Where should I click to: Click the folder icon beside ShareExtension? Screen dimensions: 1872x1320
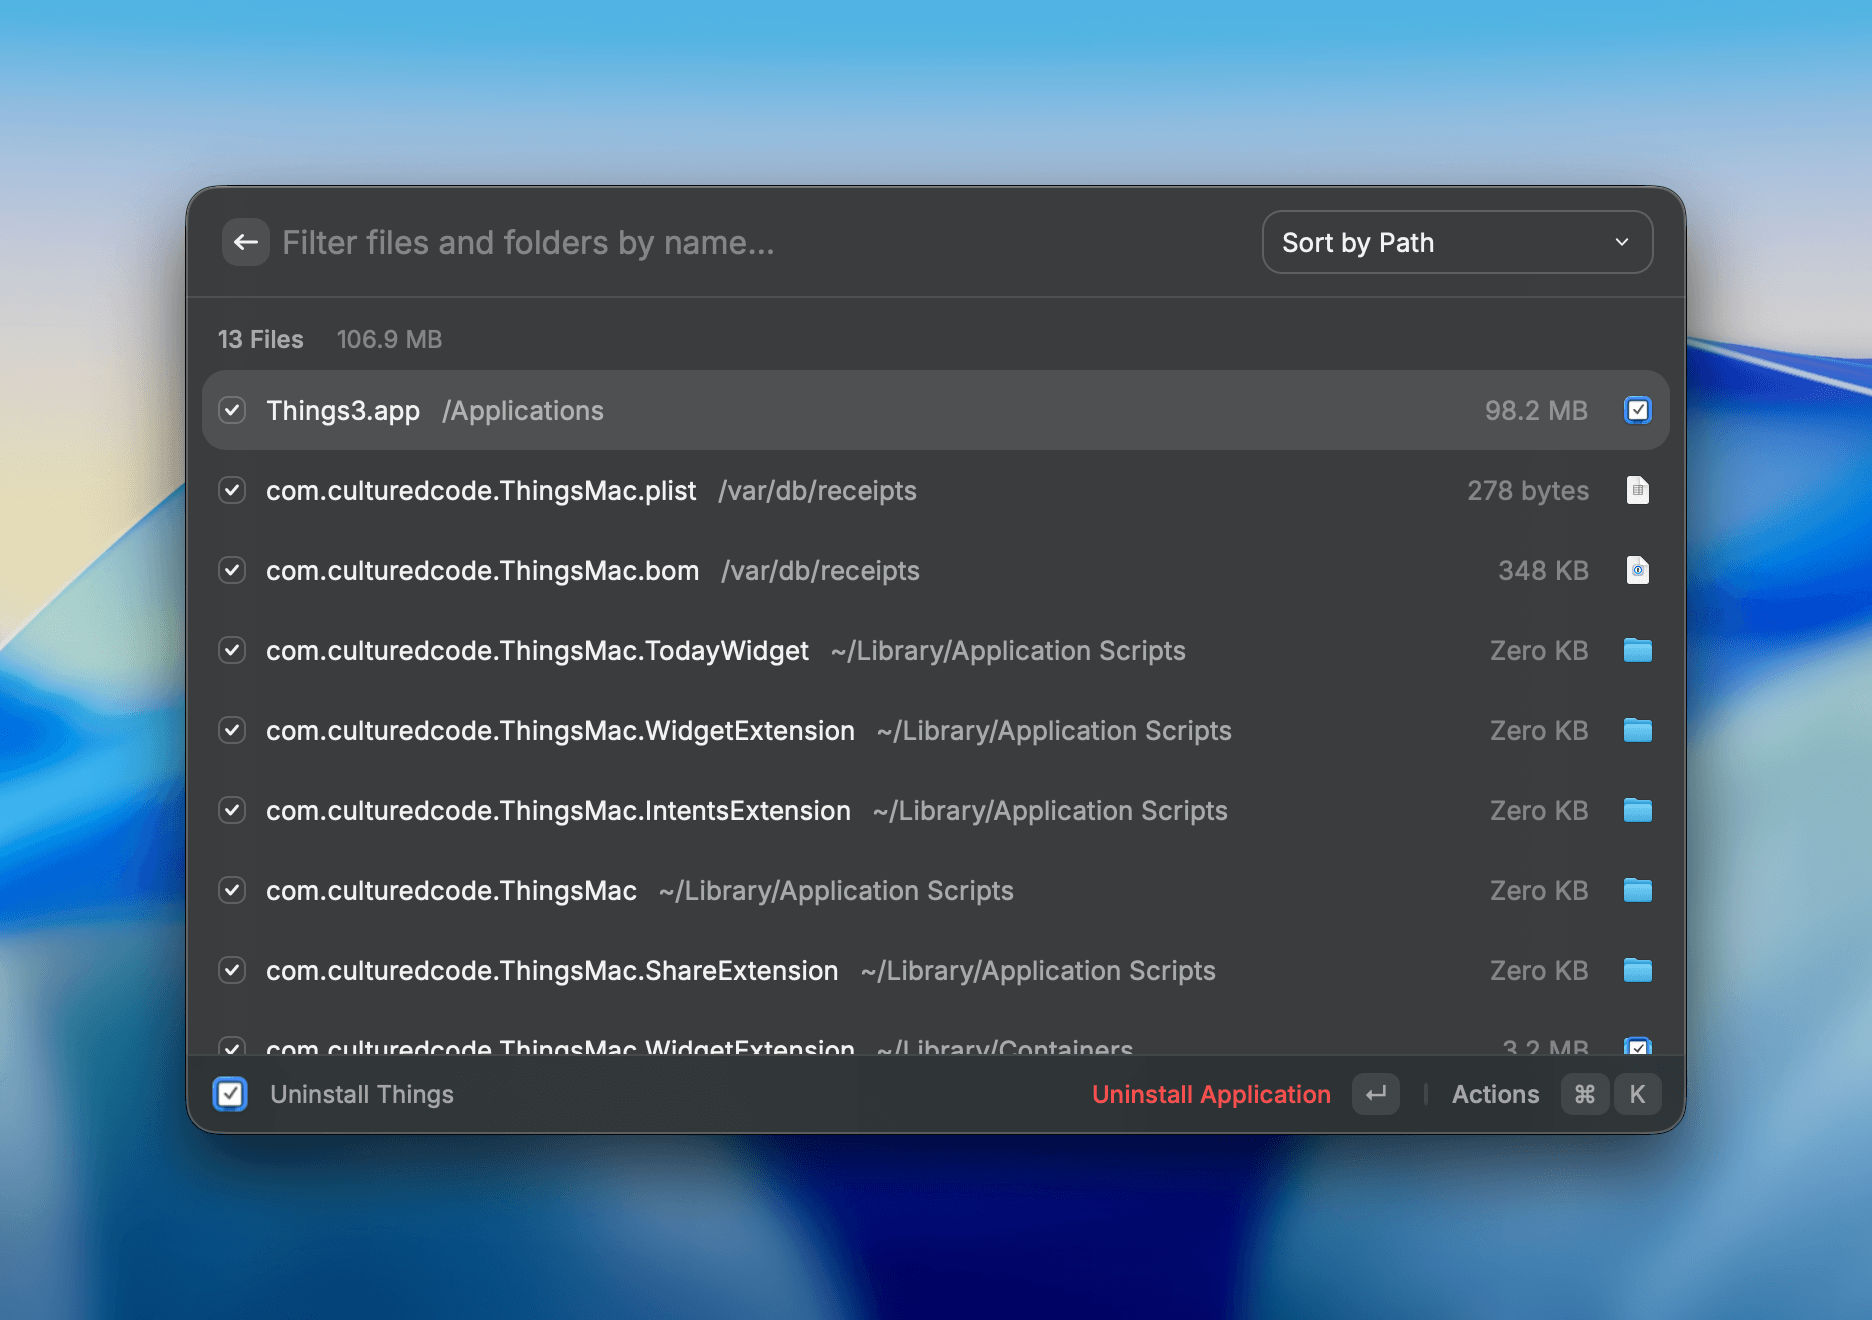click(x=1637, y=970)
